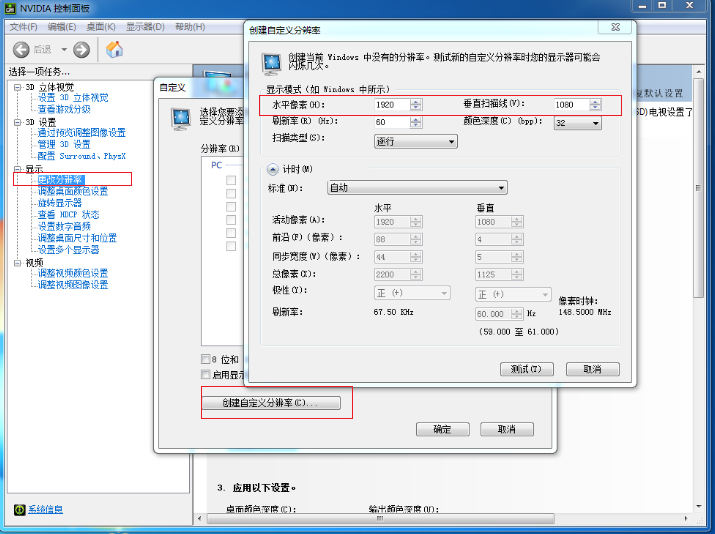
Task: Select 更改分辨率 in the tree
Action: [60, 180]
